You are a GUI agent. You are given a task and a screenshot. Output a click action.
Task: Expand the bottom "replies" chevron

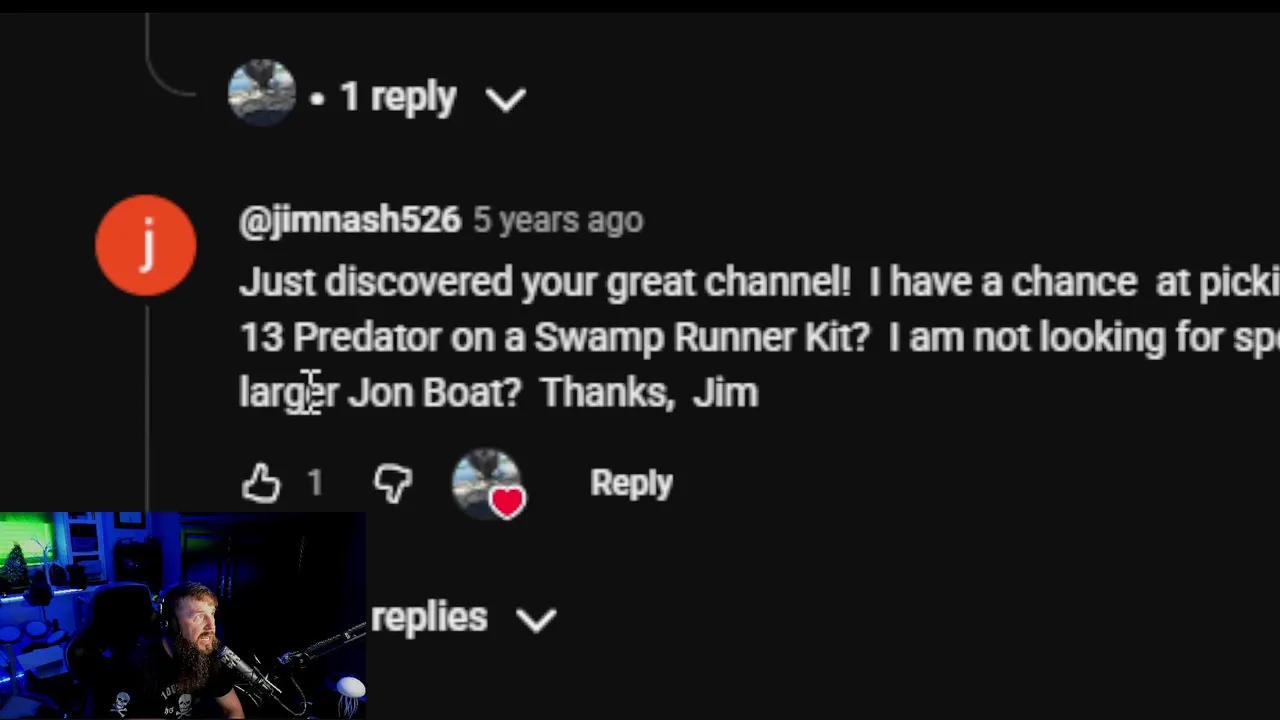click(x=537, y=620)
